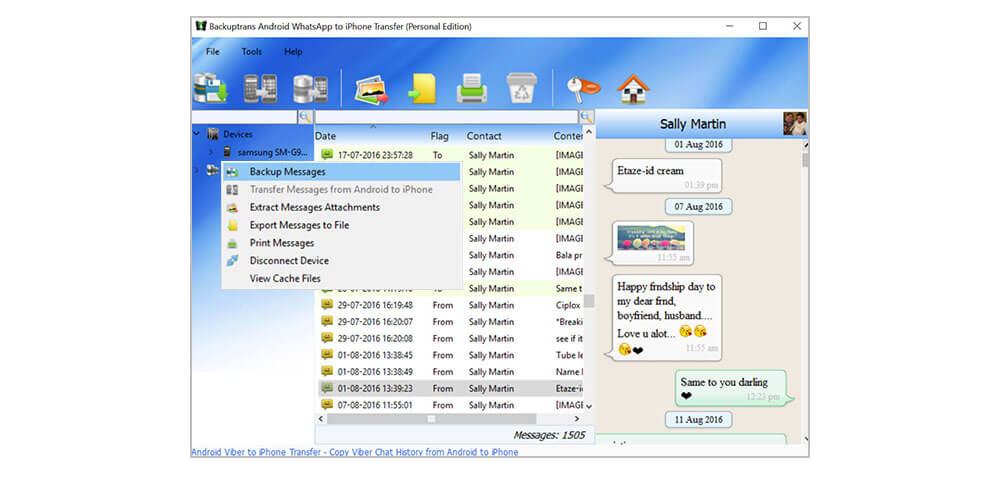Click the "11 Aug 2016" date label
The width and height of the screenshot is (1000, 500).
click(x=698, y=420)
